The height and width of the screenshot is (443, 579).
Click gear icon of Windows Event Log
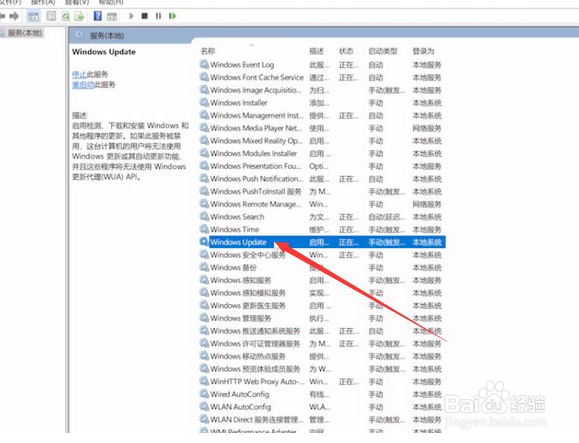coord(204,64)
